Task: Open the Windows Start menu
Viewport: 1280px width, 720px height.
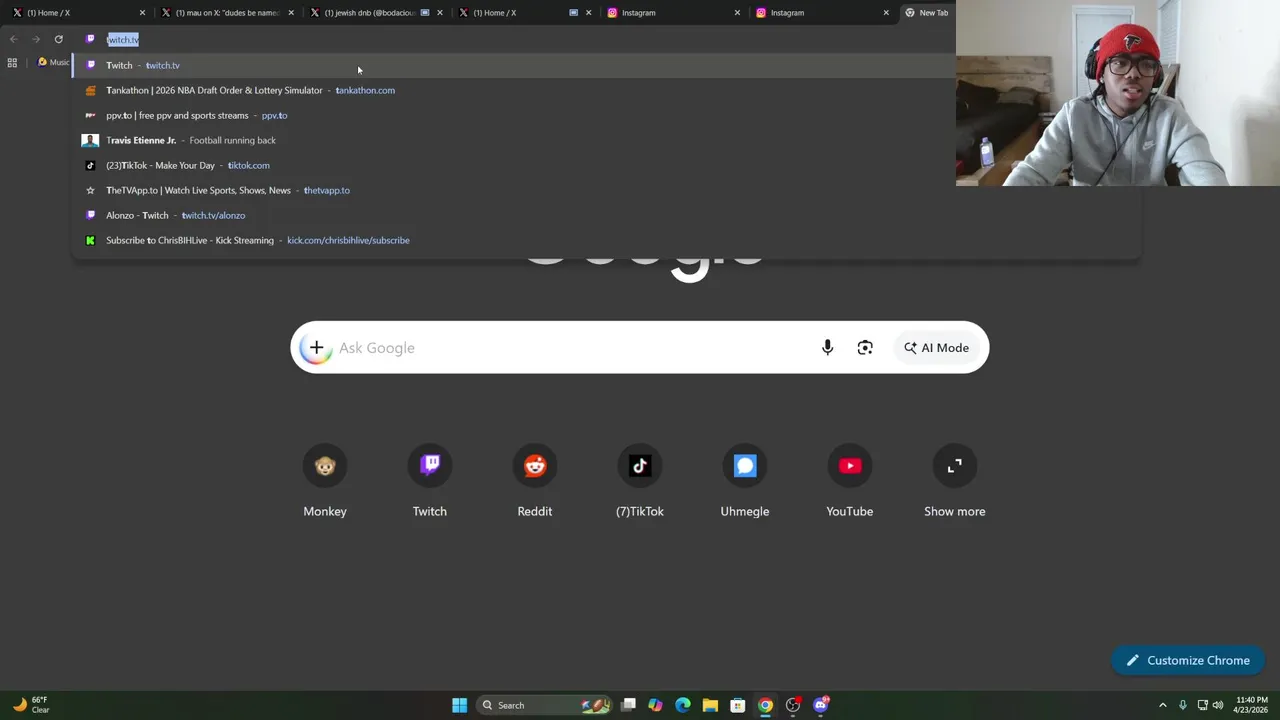Action: pyautogui.click(x=459, y=705)
